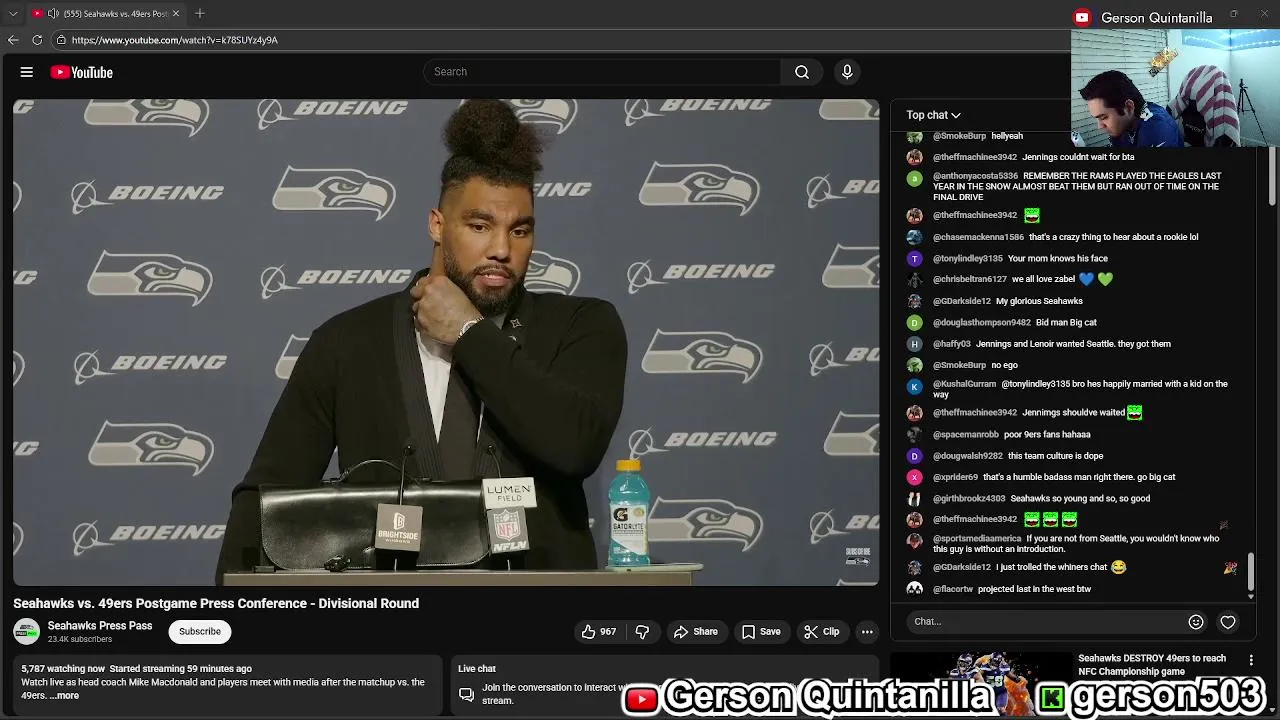Viewport: 1280px width, 720px height.
Task: Open a new browser tab
Action: pyautogui.click(x=200, y=13)
